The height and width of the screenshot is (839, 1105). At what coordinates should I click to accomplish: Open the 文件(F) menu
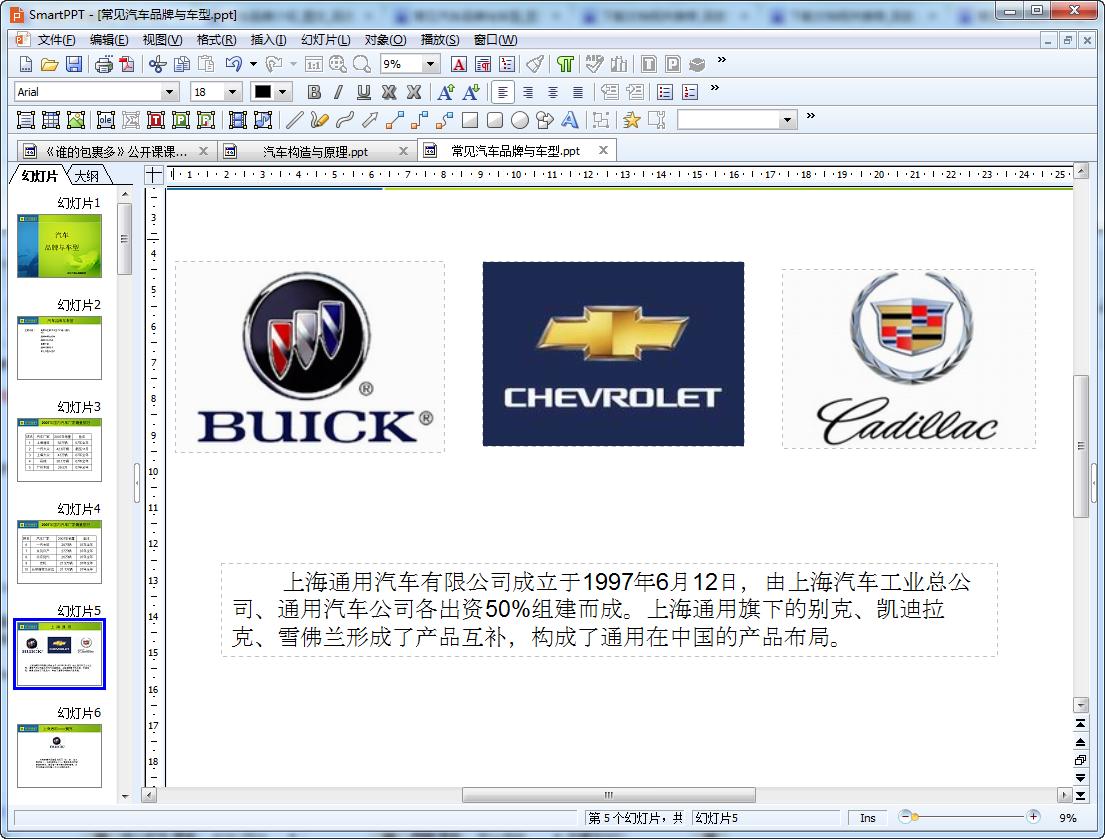pos(56,40)
